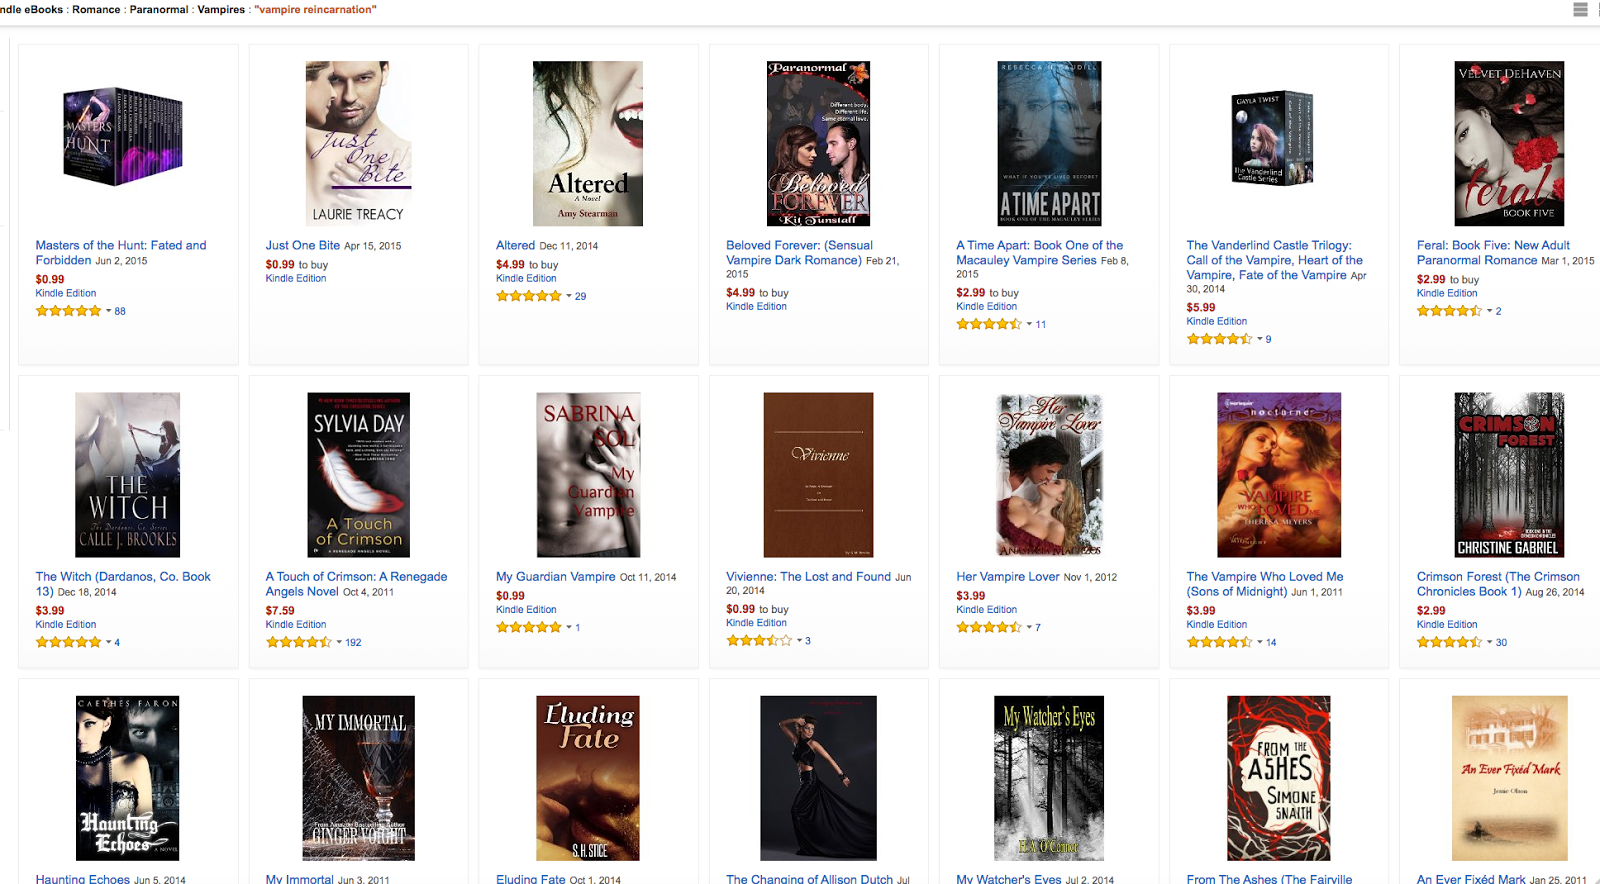Click star rating for A Touch of Crimson

coord(298,642)
